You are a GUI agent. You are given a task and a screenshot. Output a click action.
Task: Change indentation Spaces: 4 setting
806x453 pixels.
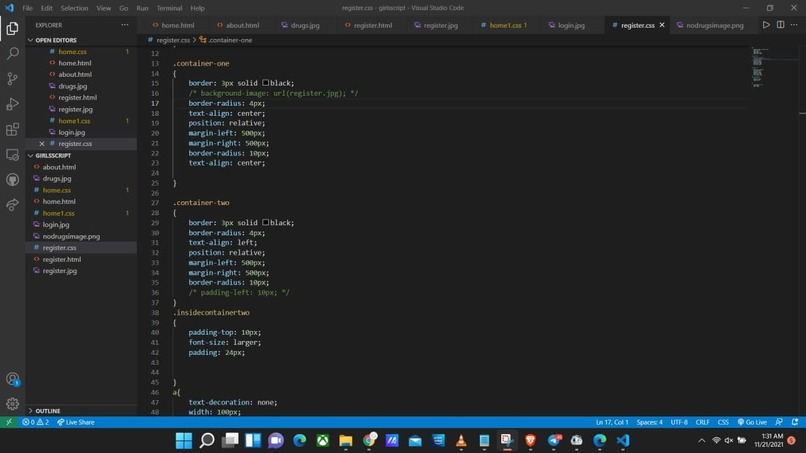(649, 422)
